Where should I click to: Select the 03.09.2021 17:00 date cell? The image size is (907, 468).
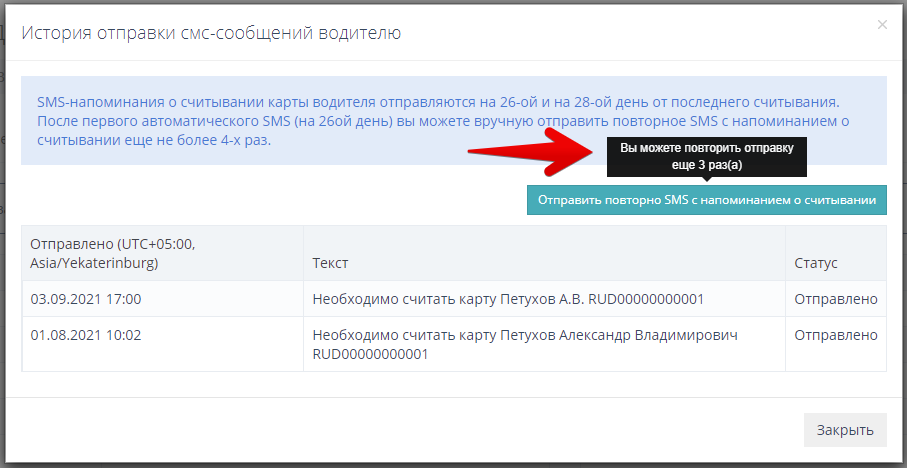(86, 299)
